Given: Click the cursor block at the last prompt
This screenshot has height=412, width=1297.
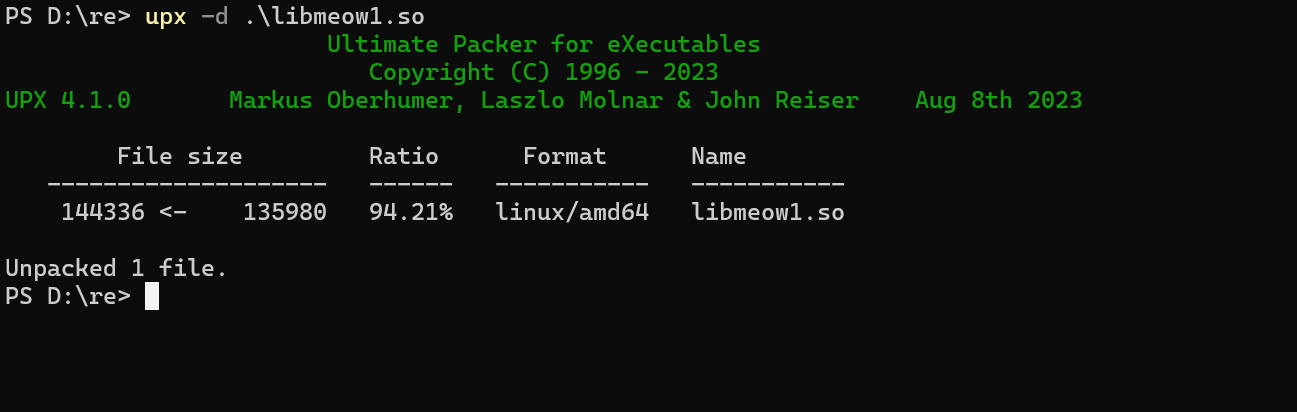Looking at the screenshot, I should click(x=152, y=297).
